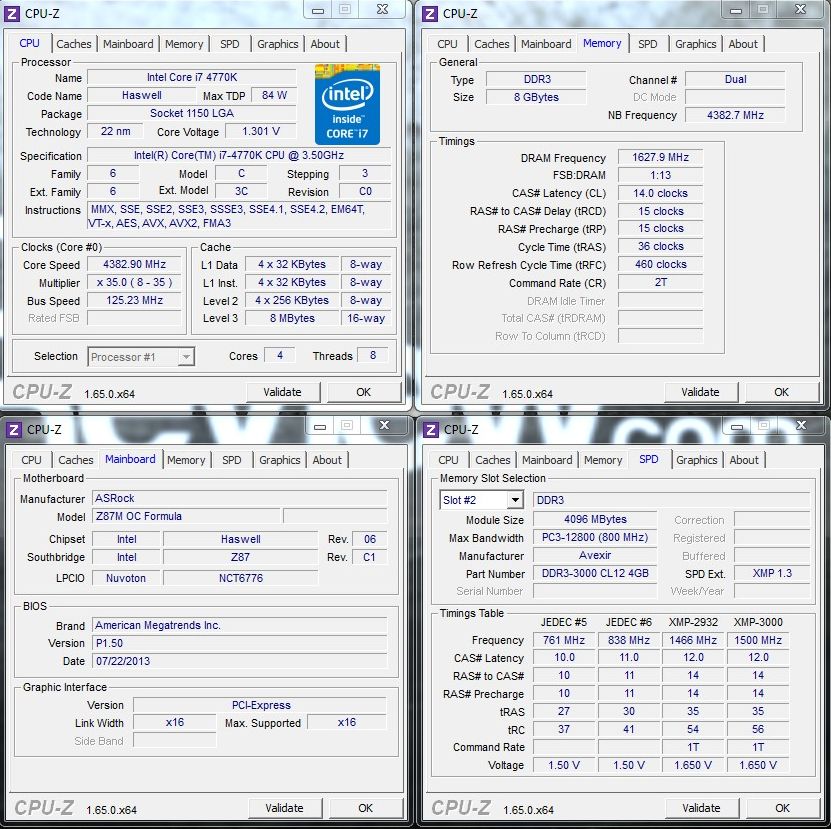This screenshot has height=829, width=831.
Task: Go to Mainboard tab in the SPD window
Action: [x=547, y=460]
